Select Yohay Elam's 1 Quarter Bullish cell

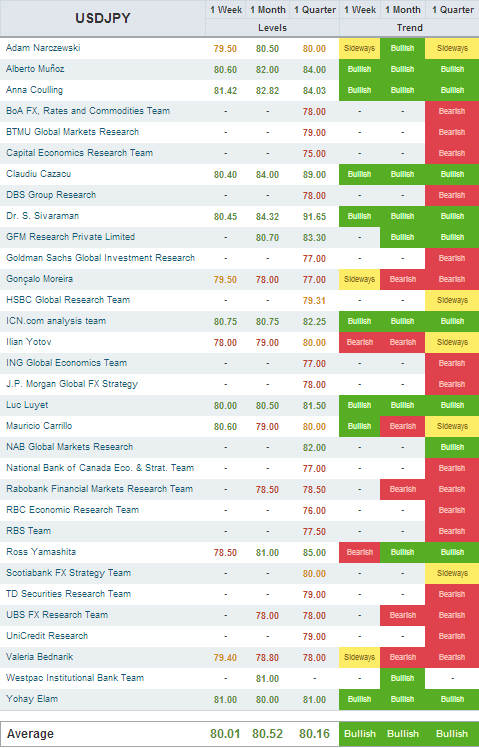coord(452,699)
